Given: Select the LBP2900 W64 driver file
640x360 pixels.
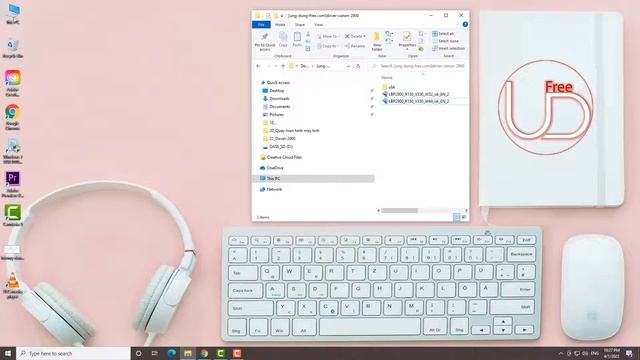Looking at the screenshot, I should tap(416, 101).
